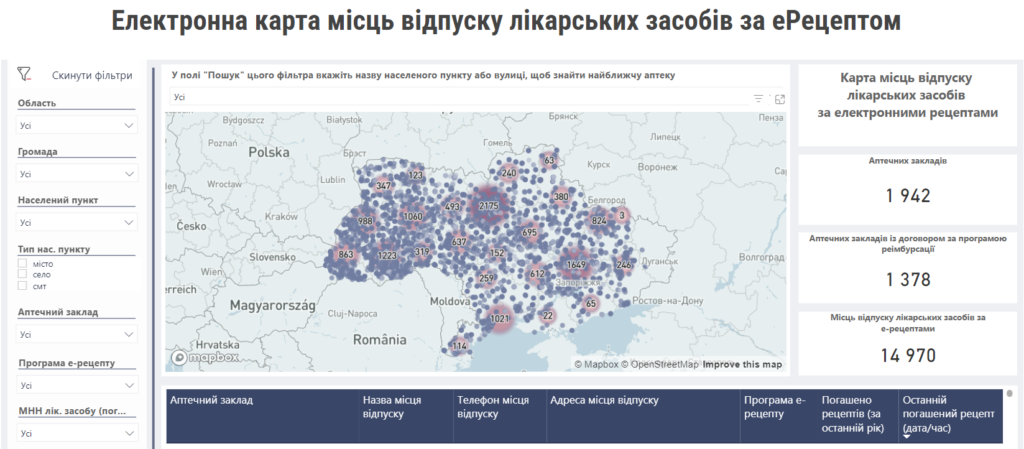This screenshot has height=449, width=1024.
Task: Sort by Телефон місця відпуску column
Action: coord(493,407)
